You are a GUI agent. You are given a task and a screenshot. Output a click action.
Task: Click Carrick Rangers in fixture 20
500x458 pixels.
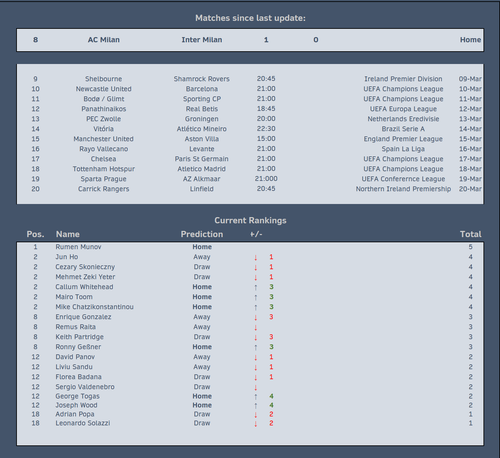click(x=103, y=189)
